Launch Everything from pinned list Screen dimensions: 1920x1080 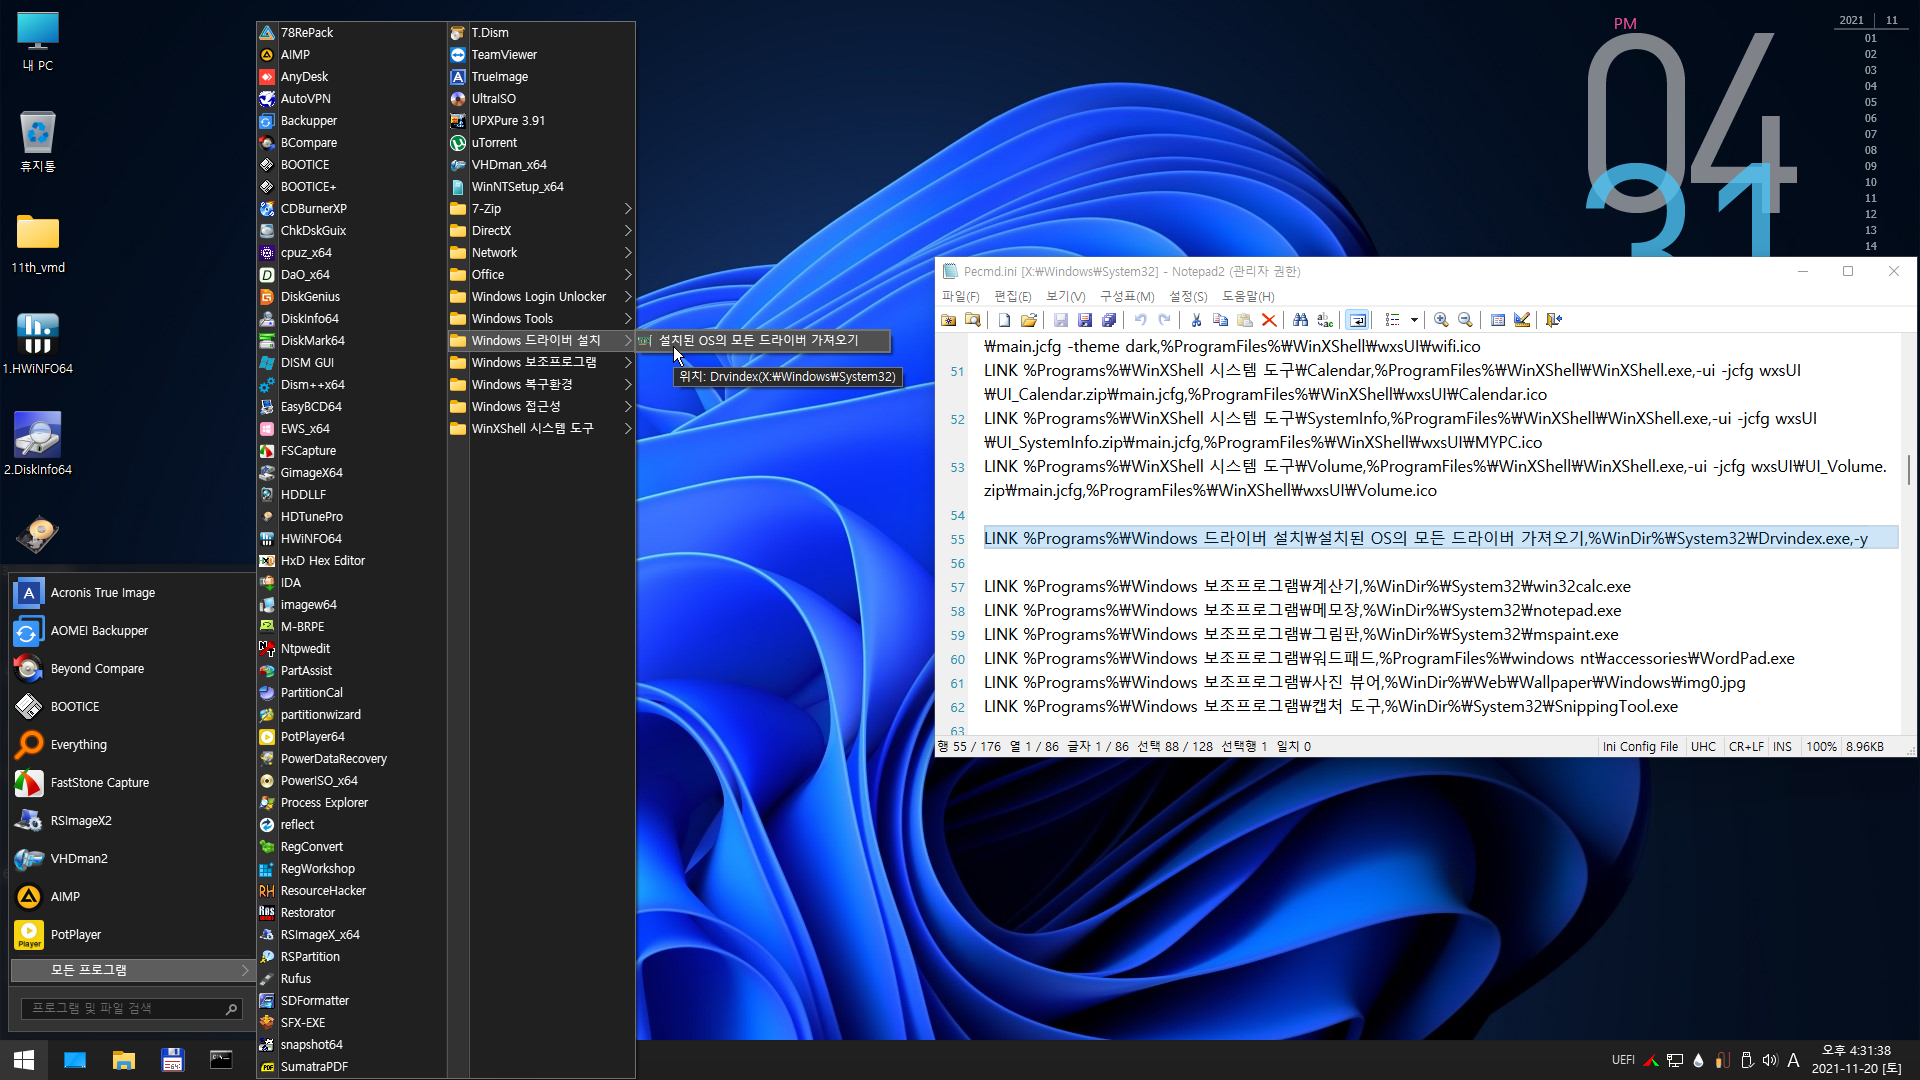click(x=131, y=745)
